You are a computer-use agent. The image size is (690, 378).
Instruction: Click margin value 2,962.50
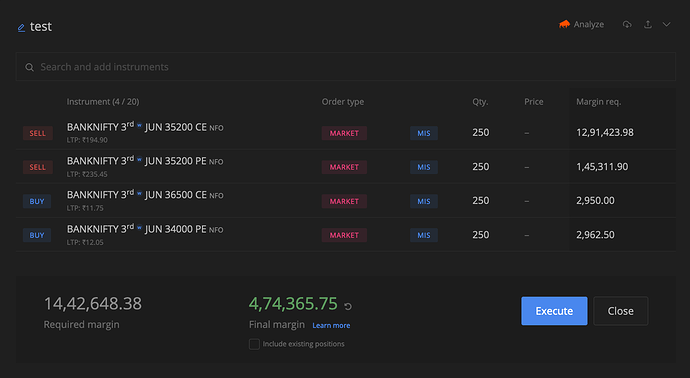595,235
